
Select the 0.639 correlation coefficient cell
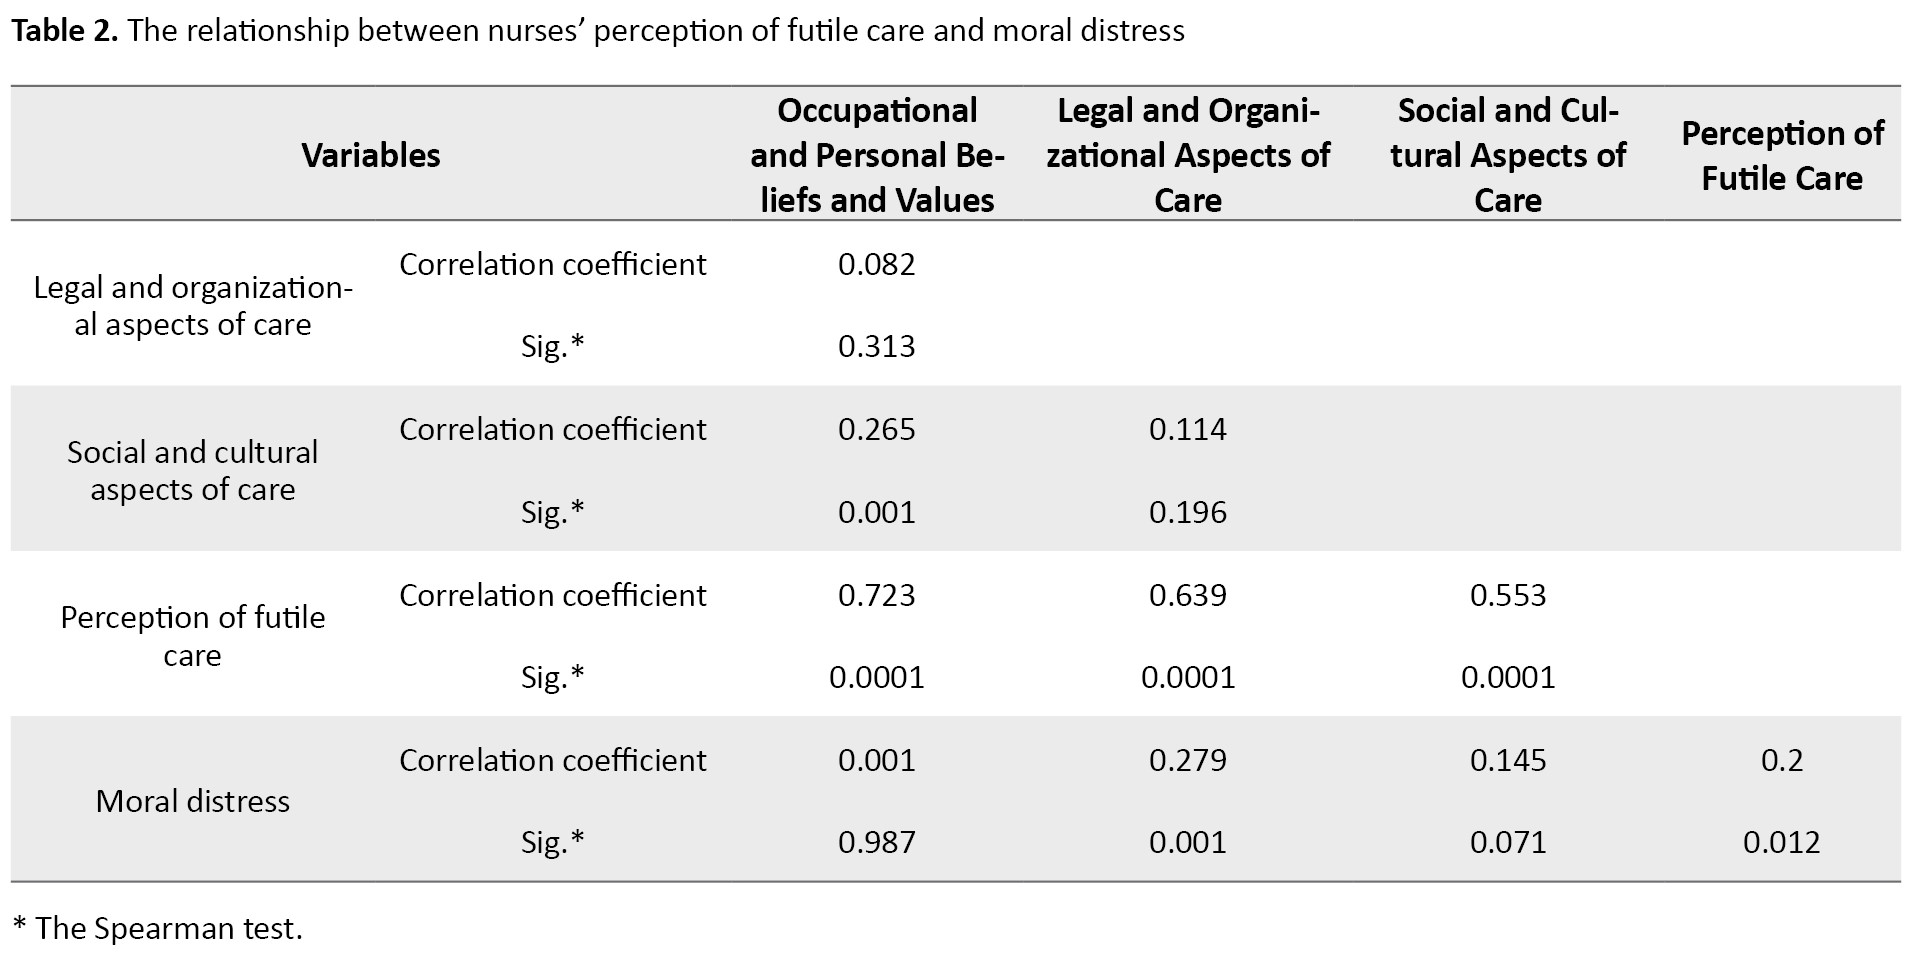pos(1188,595)
